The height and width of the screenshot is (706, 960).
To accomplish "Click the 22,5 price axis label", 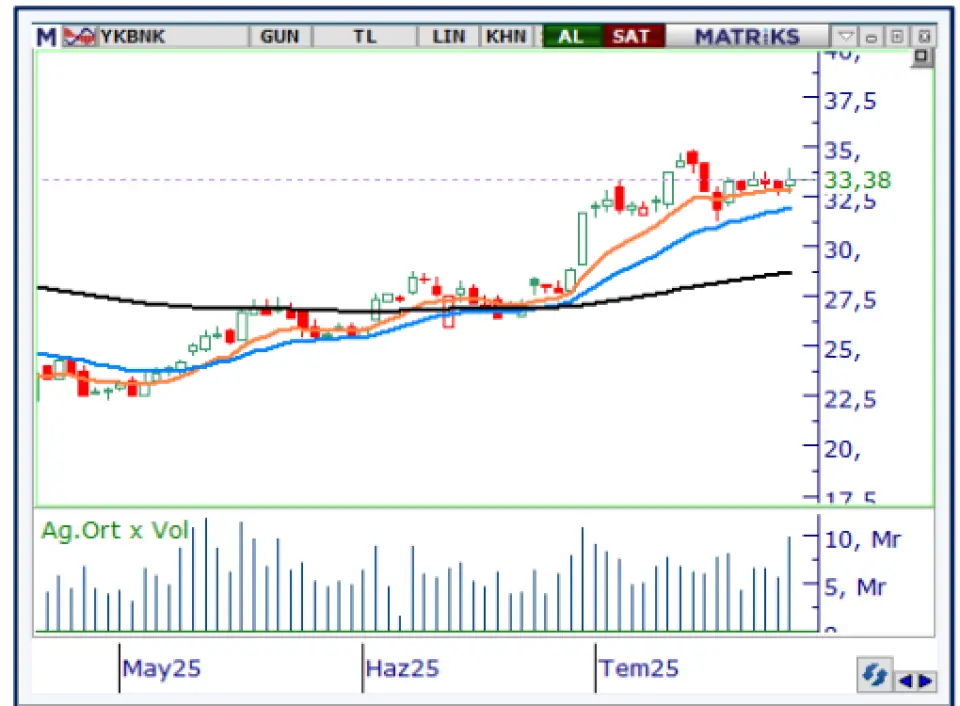I will coord(850,400).
